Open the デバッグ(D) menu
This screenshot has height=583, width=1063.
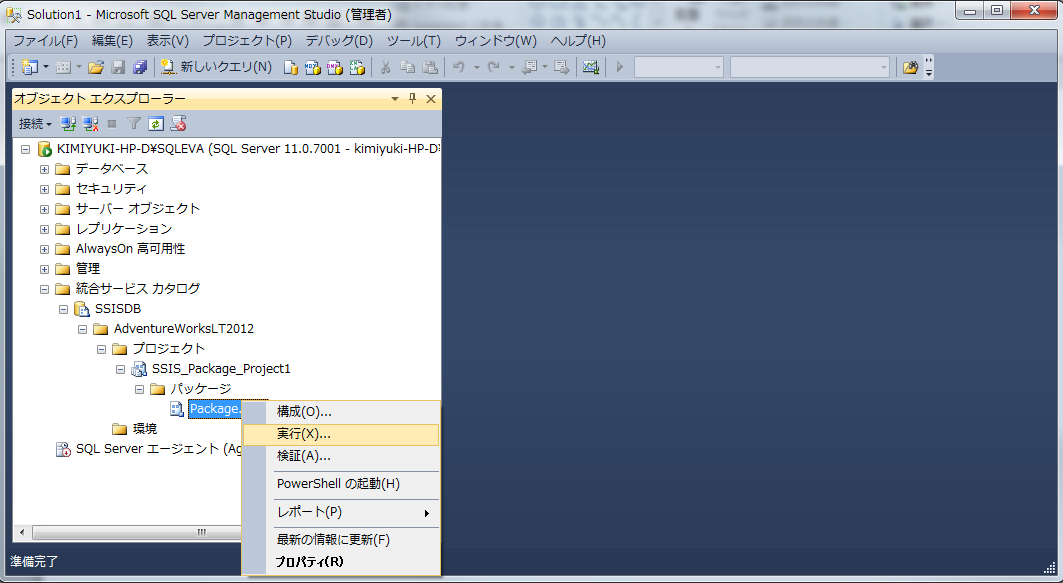pos(339,41)
